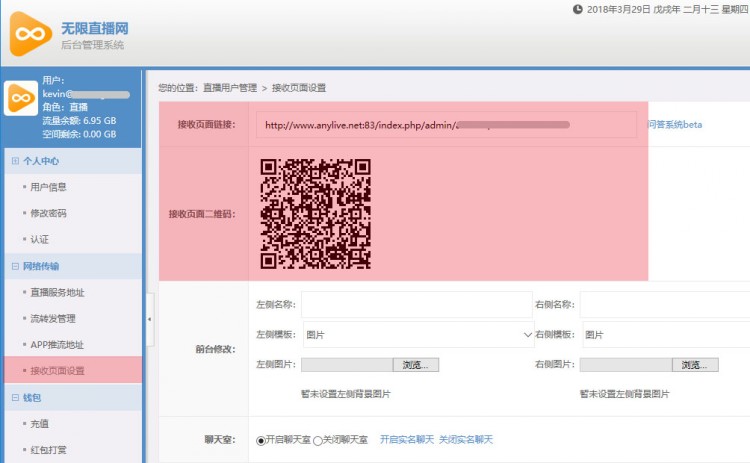Click 浏览 button for 右侧图片
Viewport: 750px width, 463px height.
(x=695, y=365)
